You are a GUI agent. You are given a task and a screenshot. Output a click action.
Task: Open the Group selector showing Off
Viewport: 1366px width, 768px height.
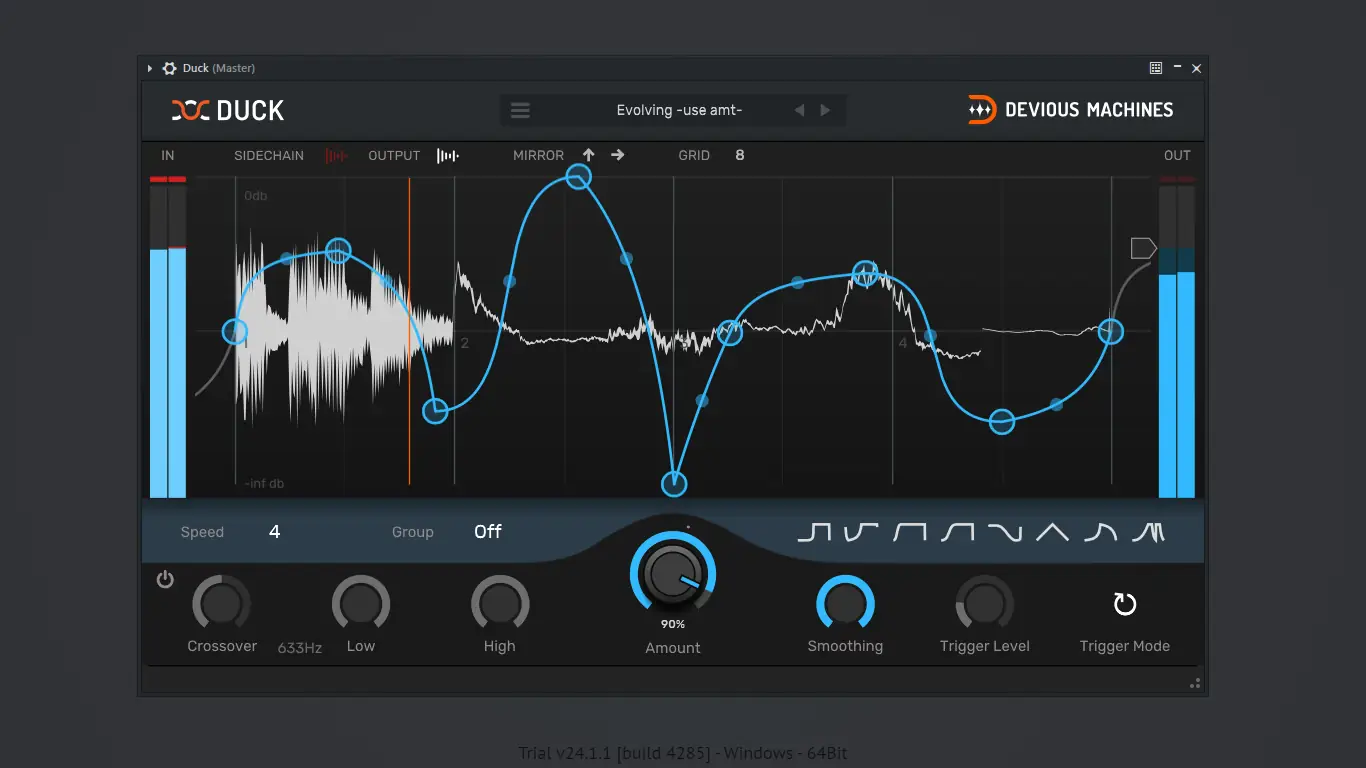pyautogui.click(x=488, y=532)
